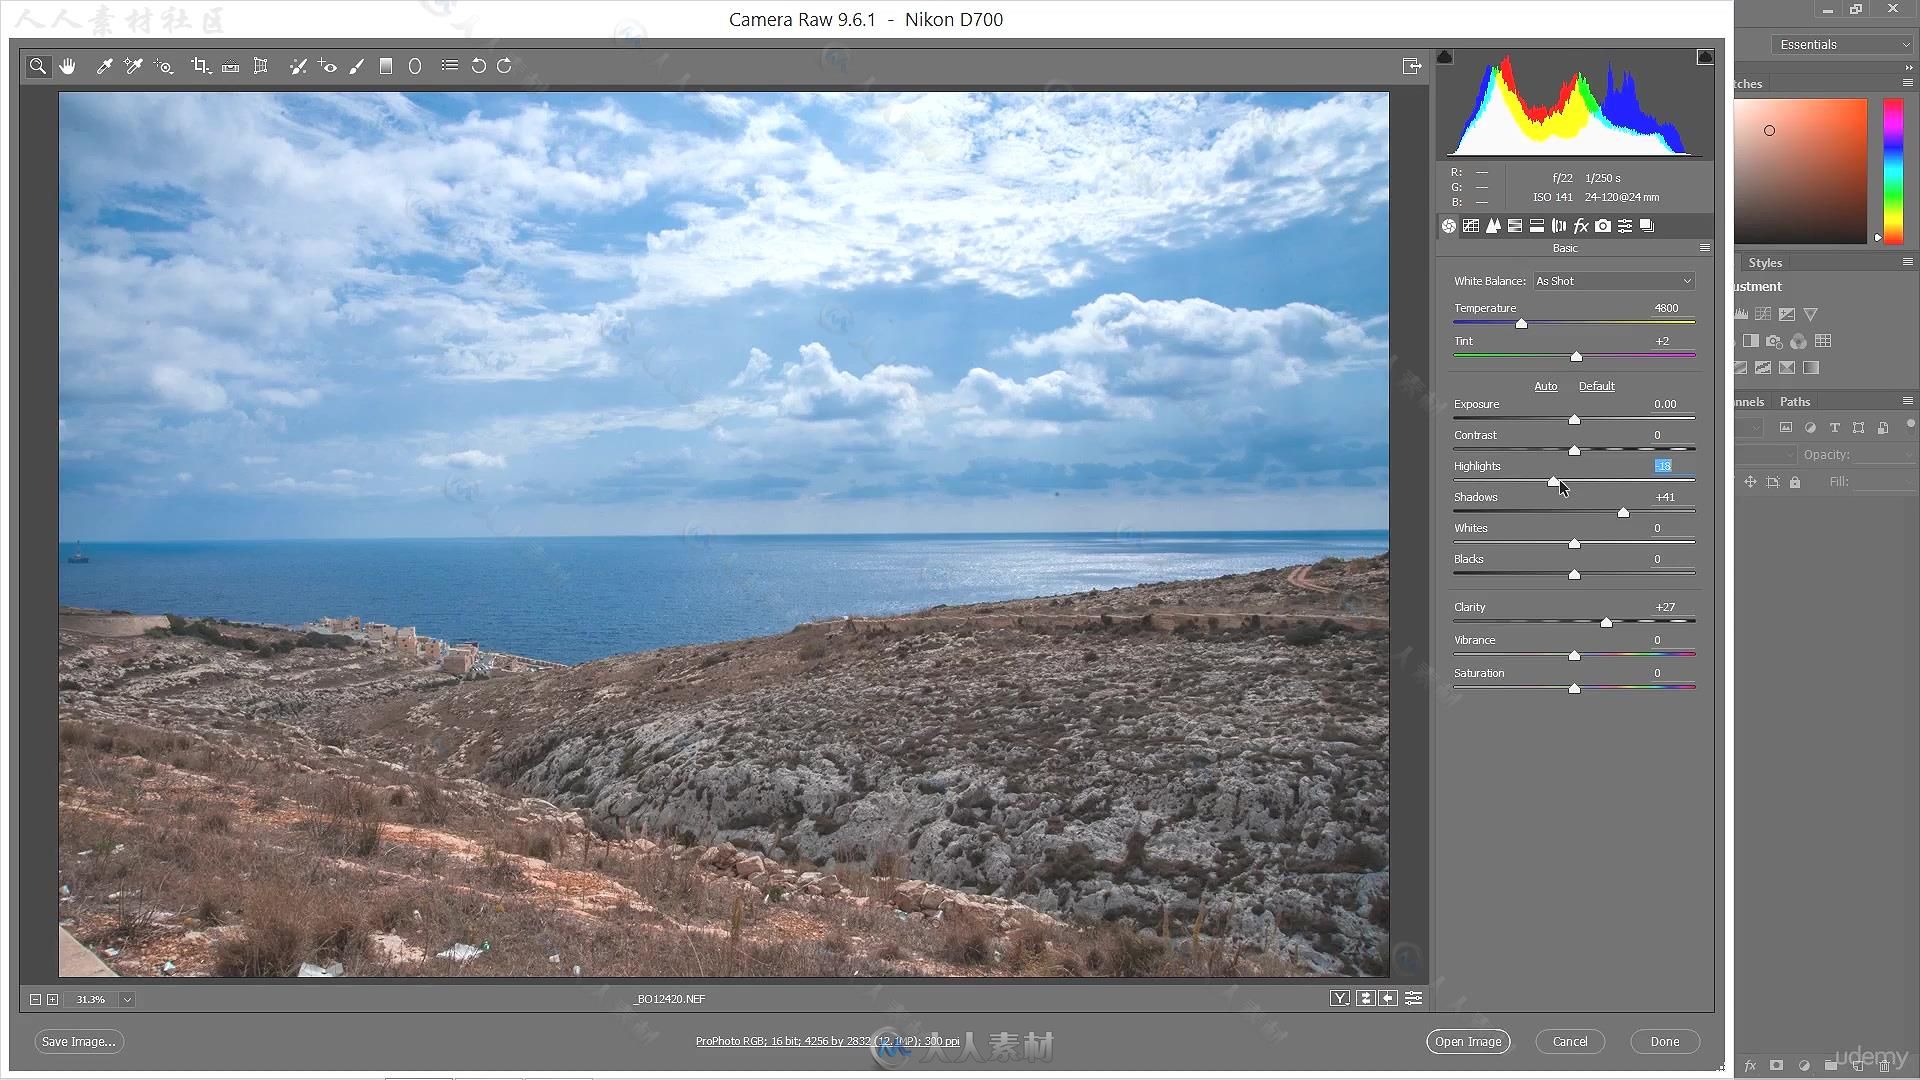1920x1080 pixels.
Task: Select the Transform tool
Action: (x=261, y=66)
